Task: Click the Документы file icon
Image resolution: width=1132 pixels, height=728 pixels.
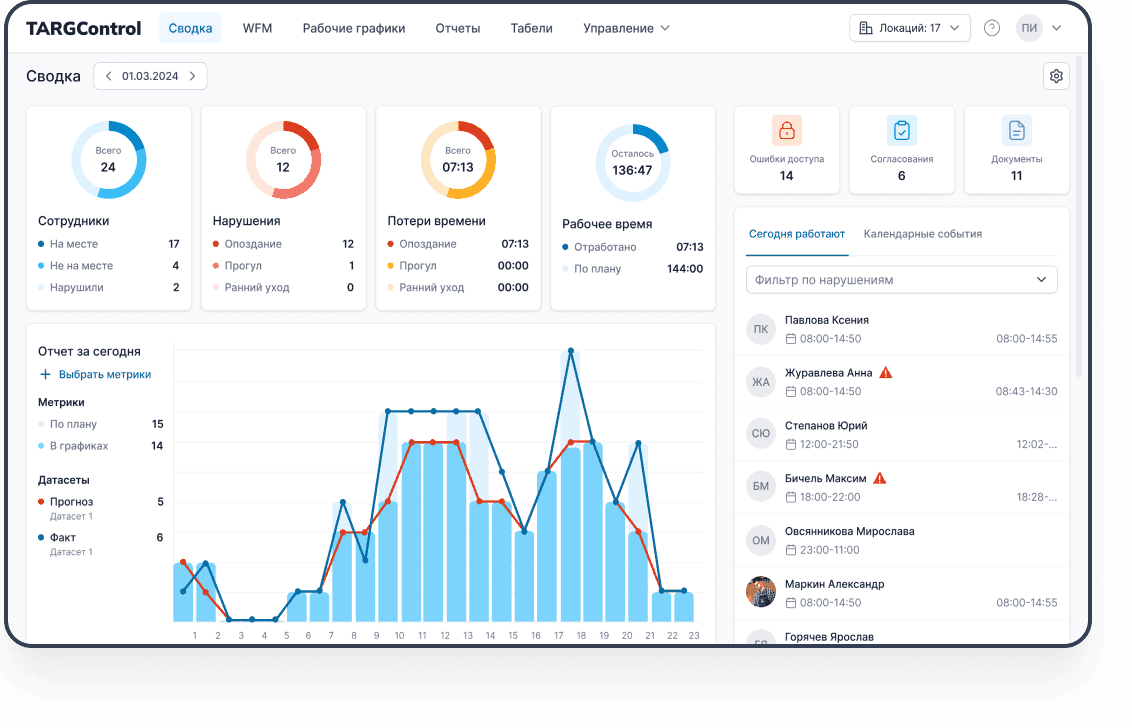Action: click(1016, 131)
